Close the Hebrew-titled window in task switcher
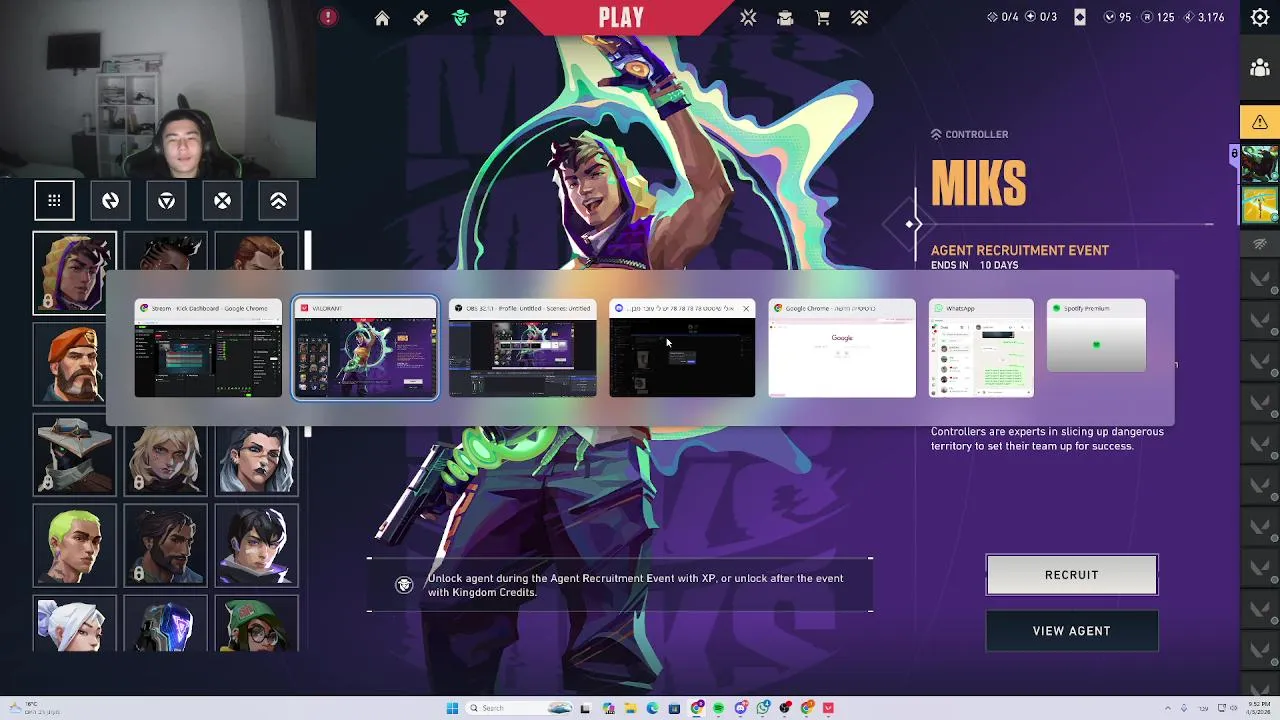This screenshot has width=1280, height=720. pyautogui.click(x=745, y=308)
